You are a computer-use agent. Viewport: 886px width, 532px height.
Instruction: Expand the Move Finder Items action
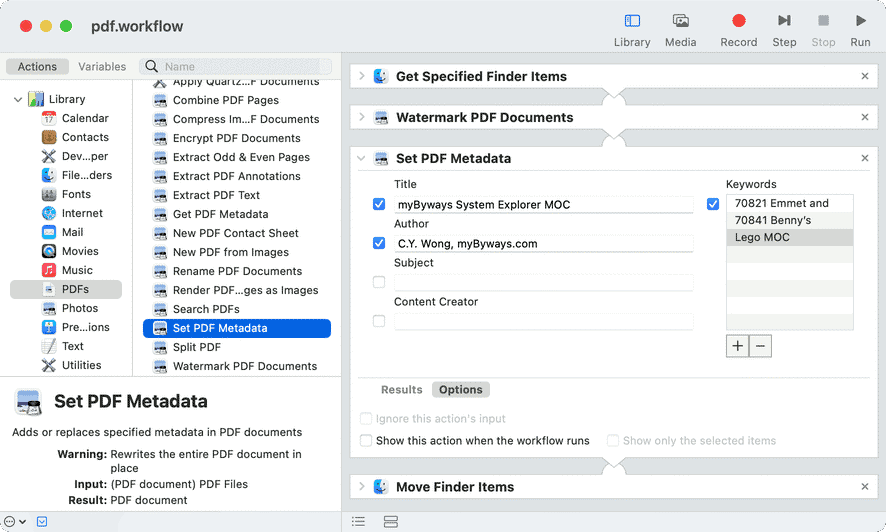coord(362,486)
